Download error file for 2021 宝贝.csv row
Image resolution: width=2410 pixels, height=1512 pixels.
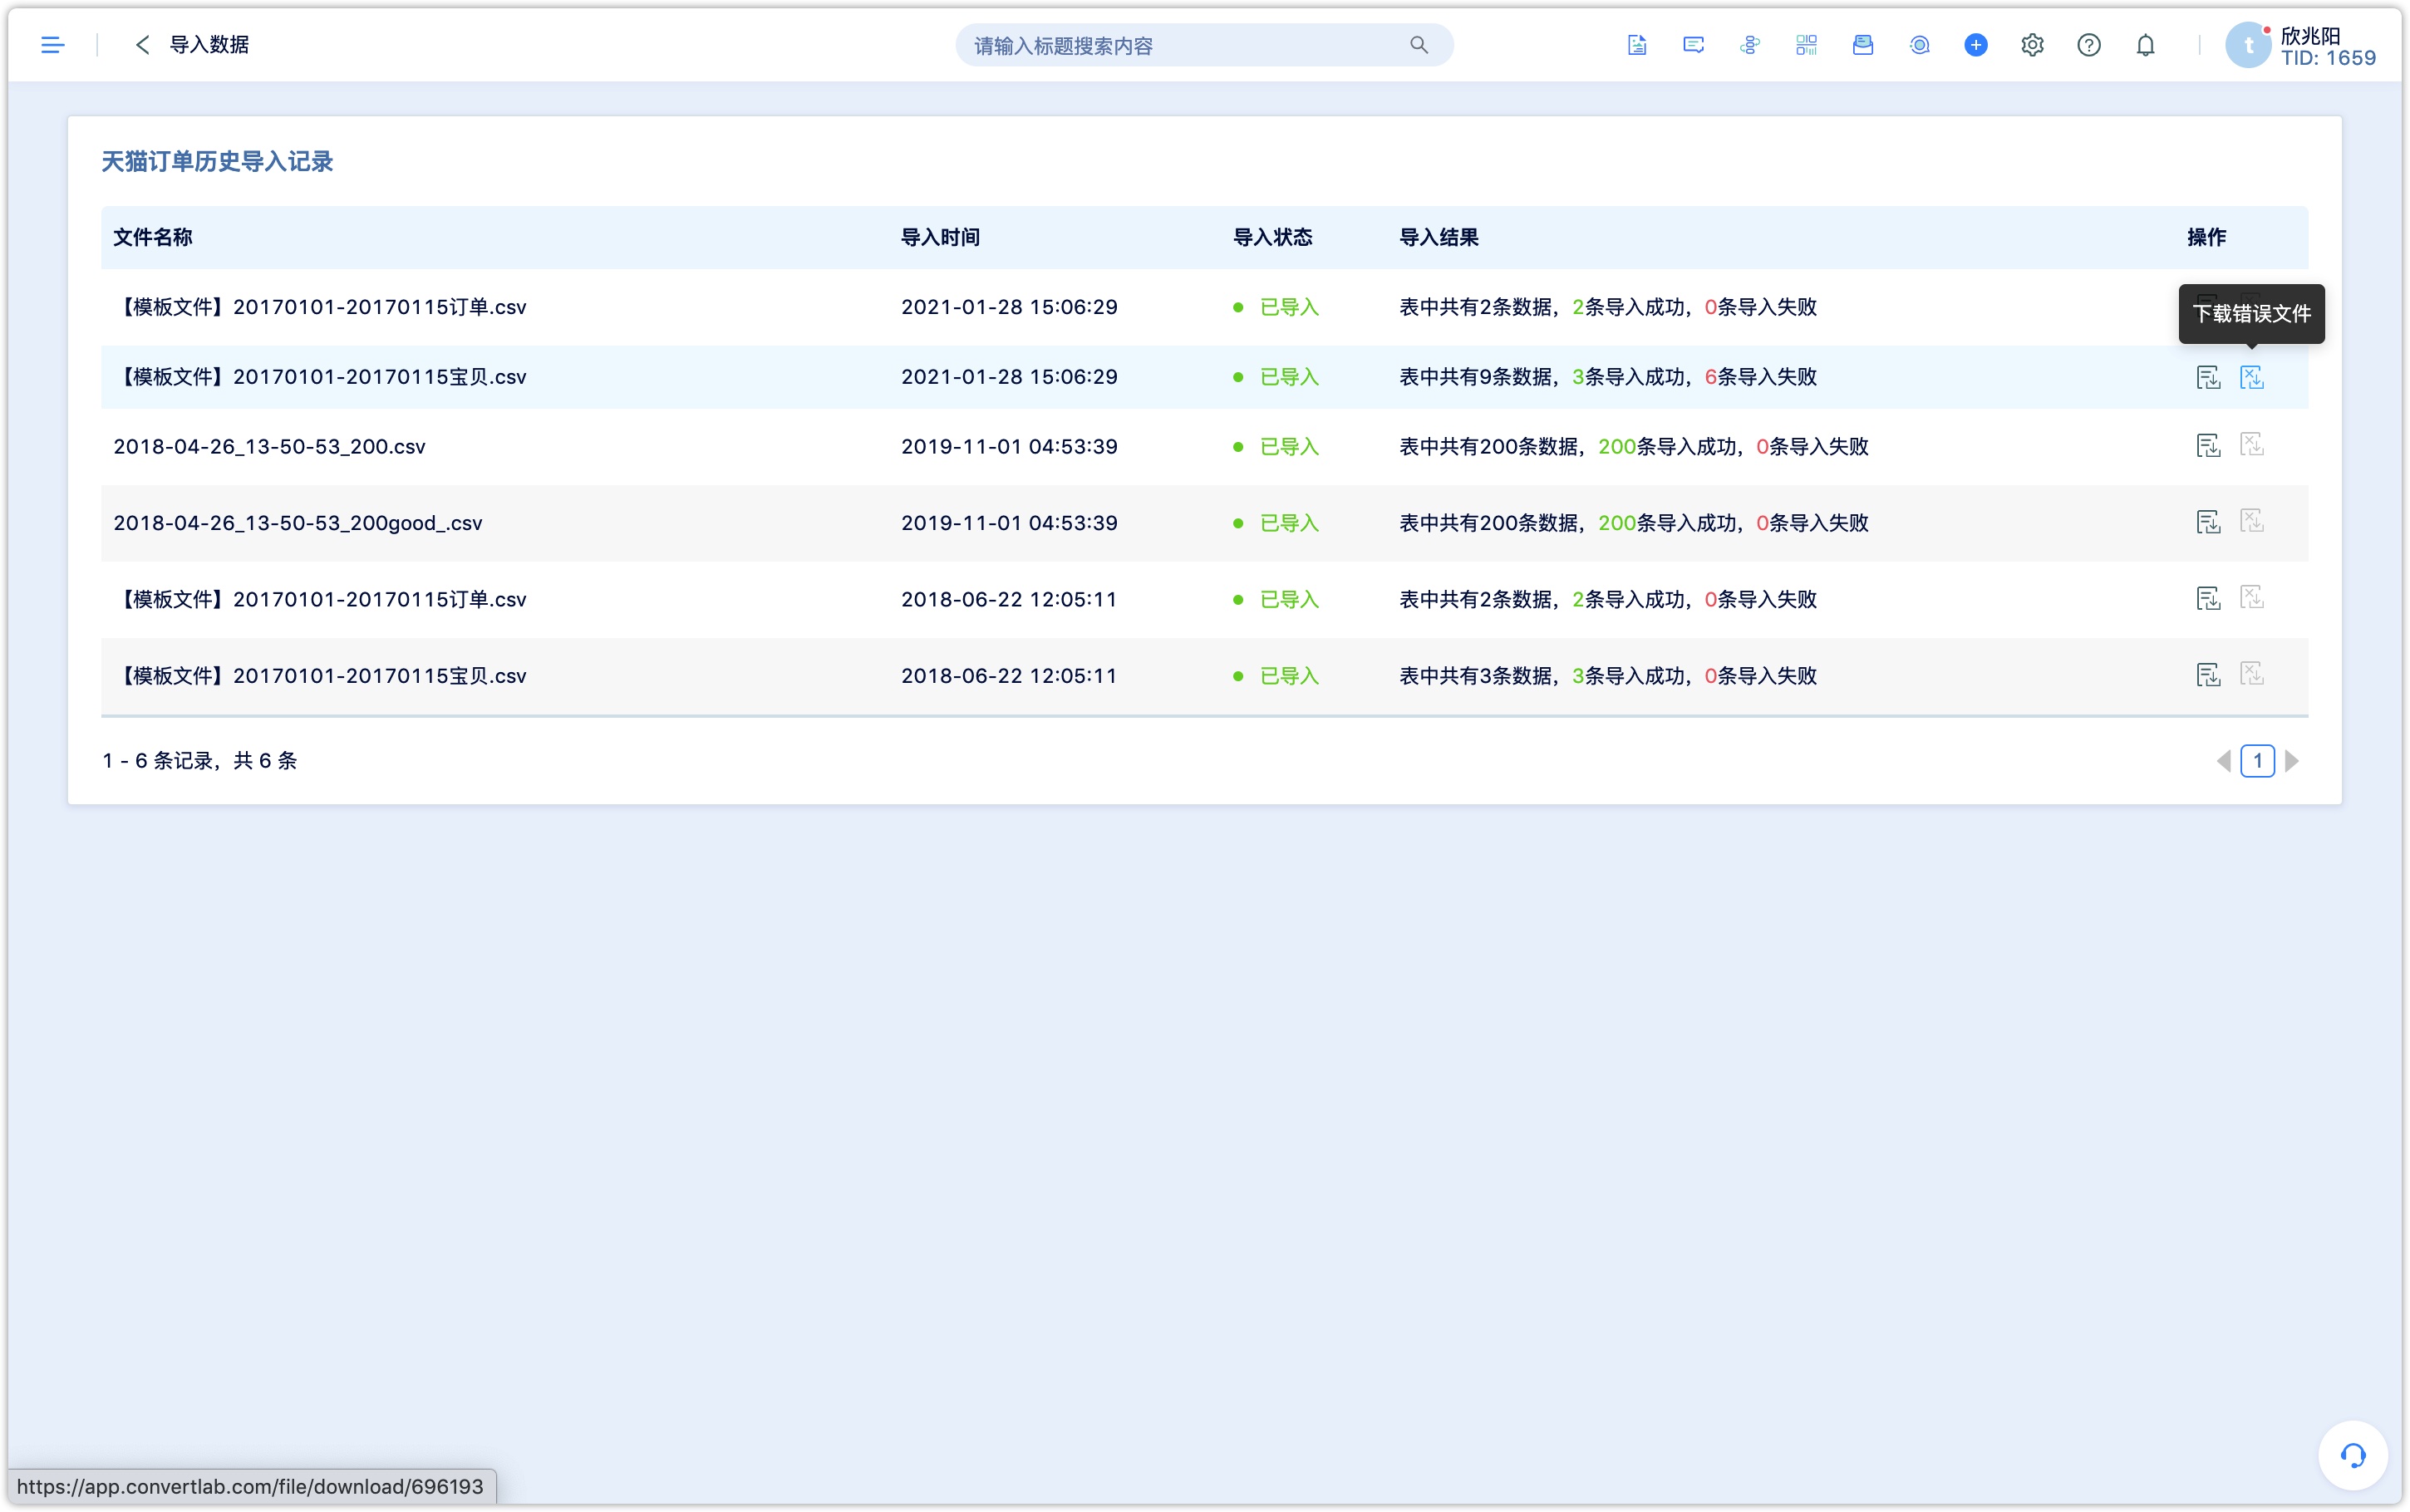point(2251,377)
